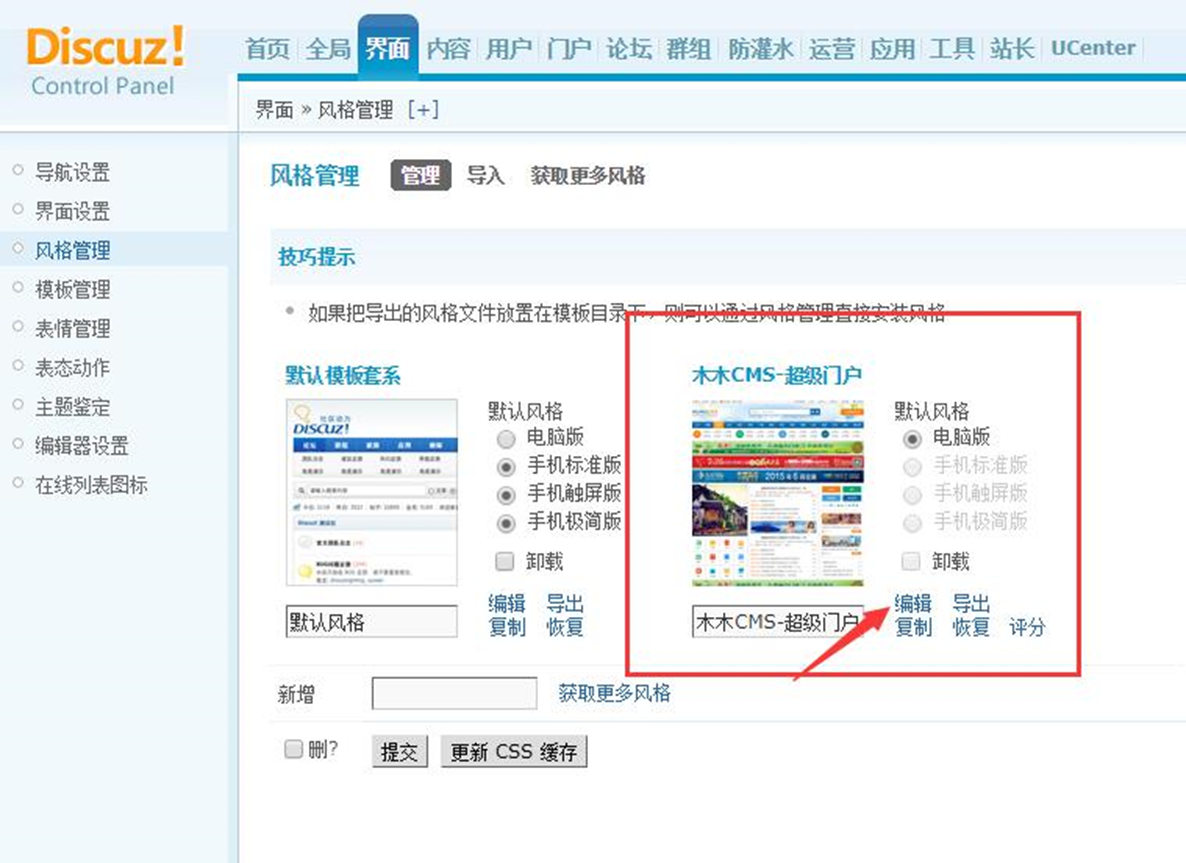Click 获取更多风格 link beside the 新增 field
This screenshot has height=863, width=1186.
pos(614,693)
